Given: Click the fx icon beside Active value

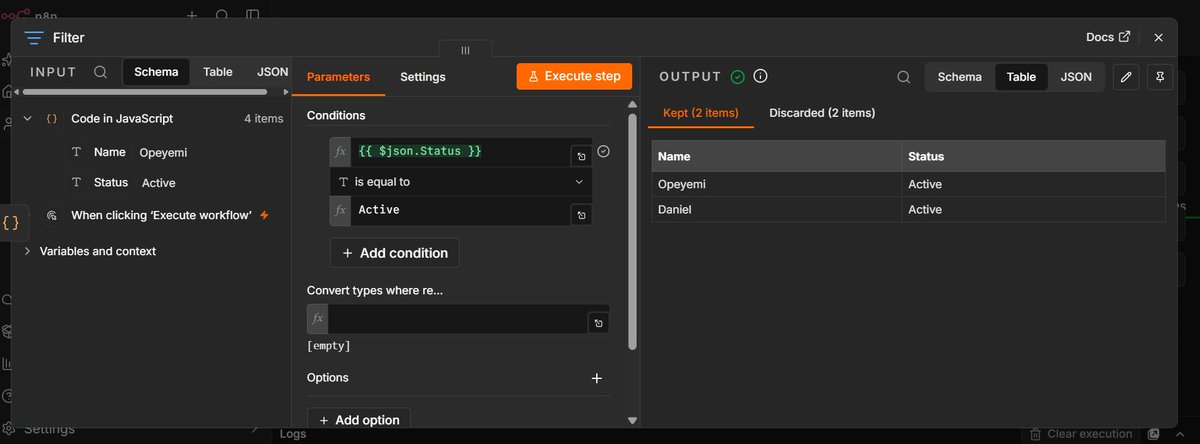Looking at the screenshot, I should pos(341,210).
